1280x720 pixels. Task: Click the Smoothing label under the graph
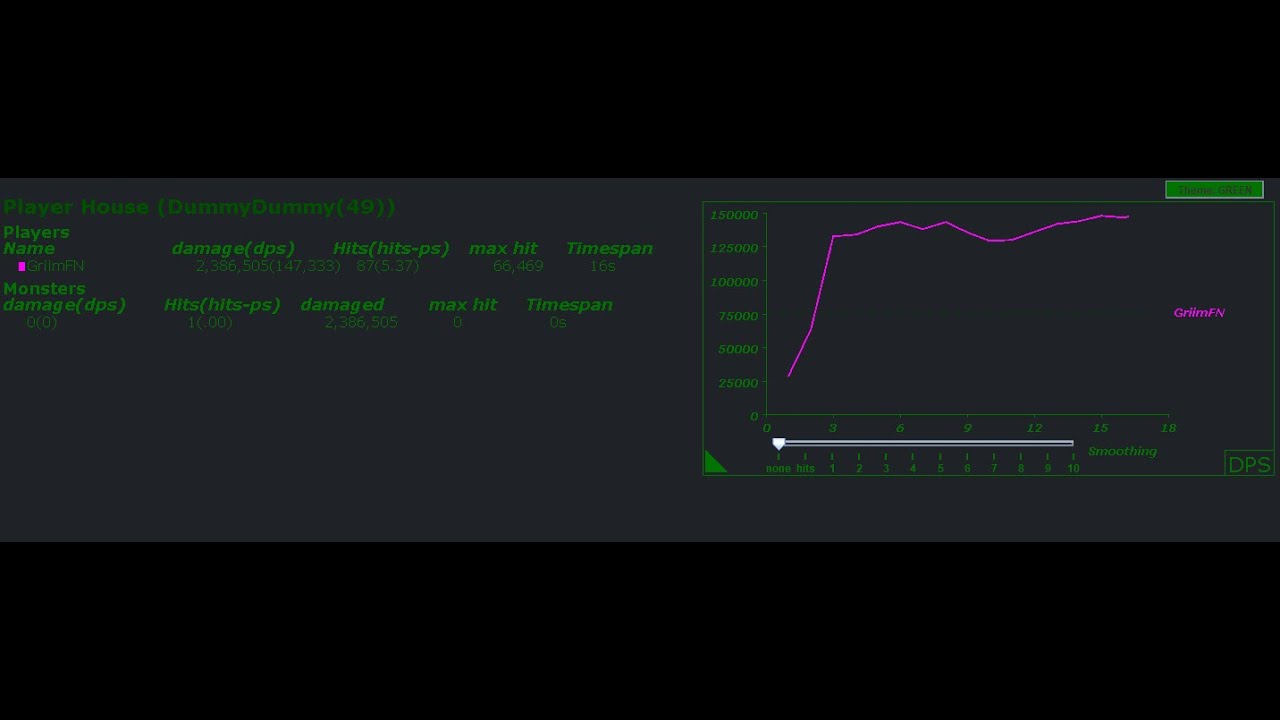click(x=1122, y=451)
